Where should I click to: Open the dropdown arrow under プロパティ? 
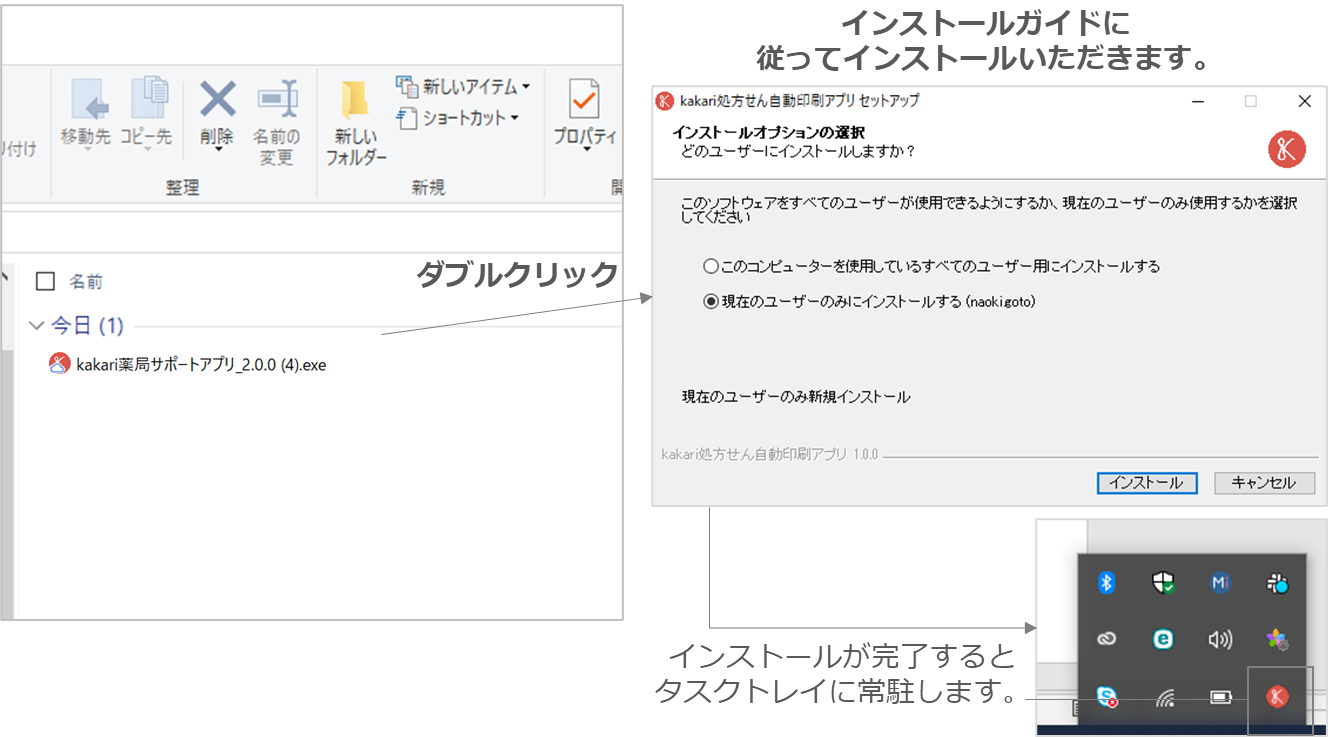coord(585,150)
